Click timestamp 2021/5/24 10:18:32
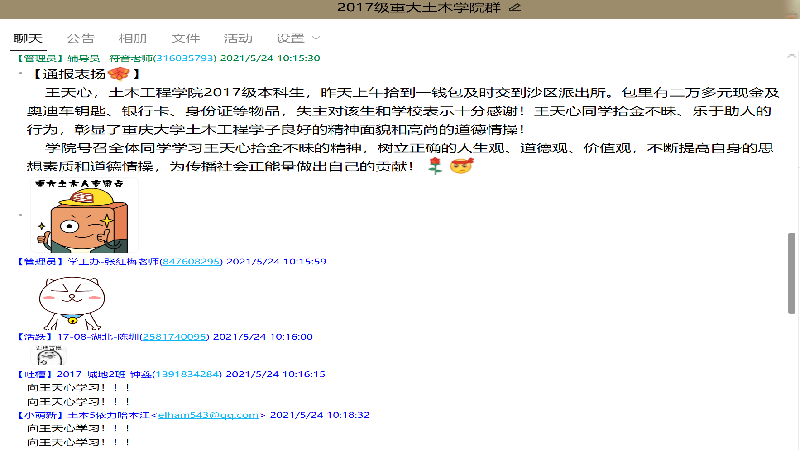Viewport: 800px width, 450px height. (x=319, y=415)
